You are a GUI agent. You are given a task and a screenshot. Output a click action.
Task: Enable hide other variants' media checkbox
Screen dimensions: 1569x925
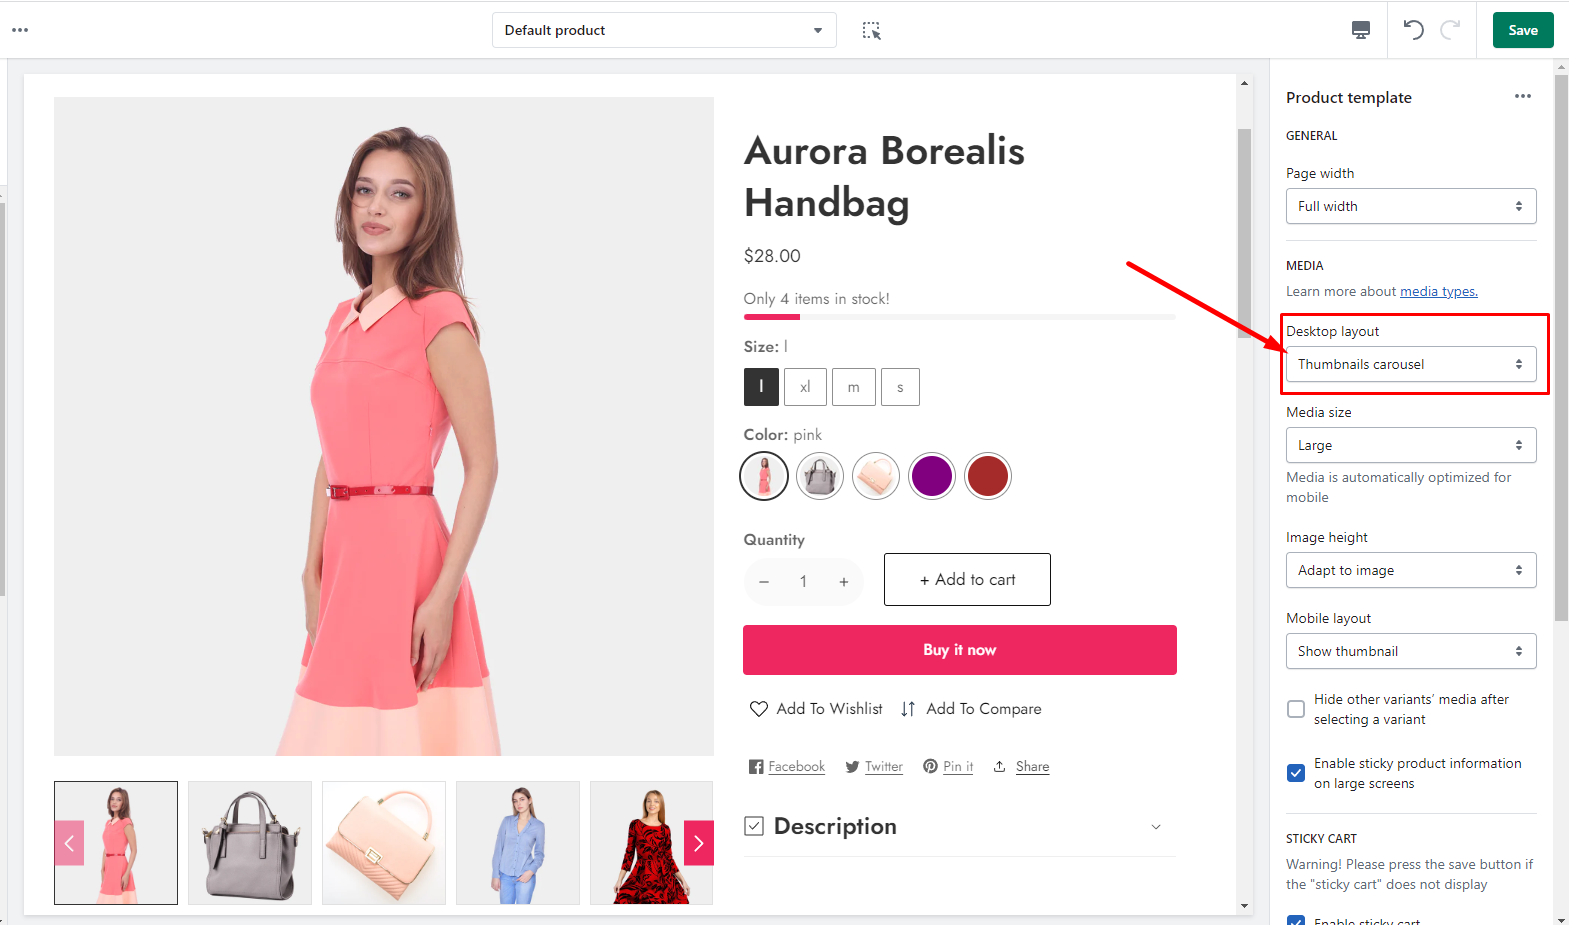(1296, 709)
